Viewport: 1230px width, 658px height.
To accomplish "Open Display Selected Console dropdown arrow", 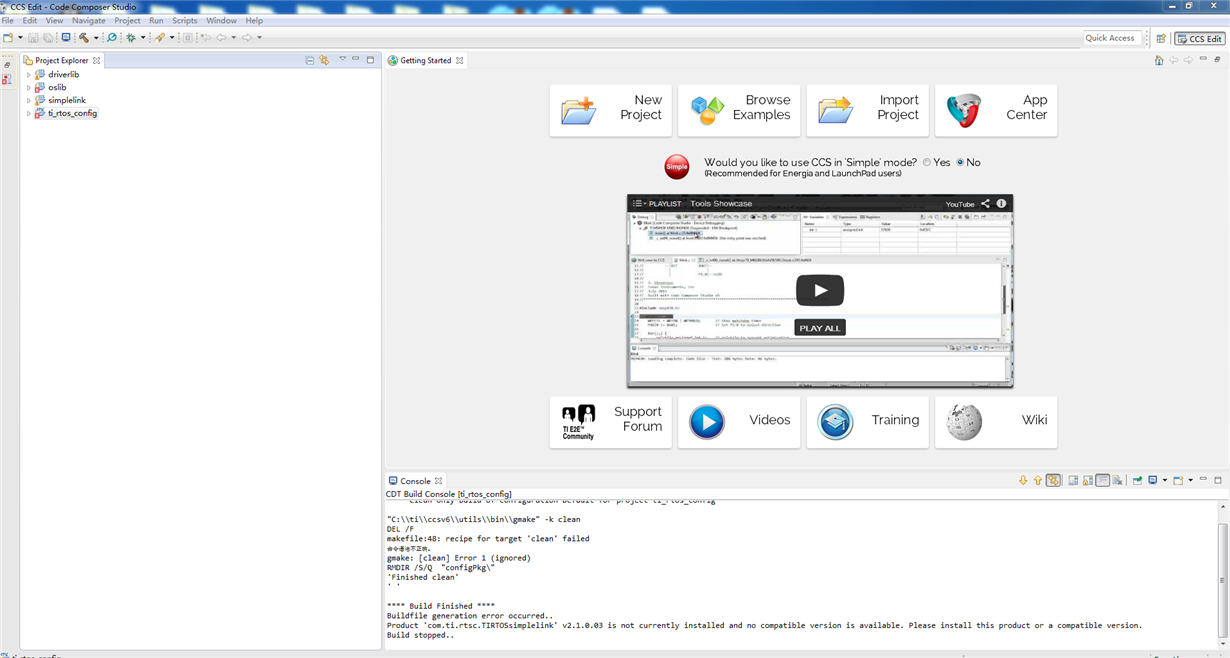I will (1164, 481).
